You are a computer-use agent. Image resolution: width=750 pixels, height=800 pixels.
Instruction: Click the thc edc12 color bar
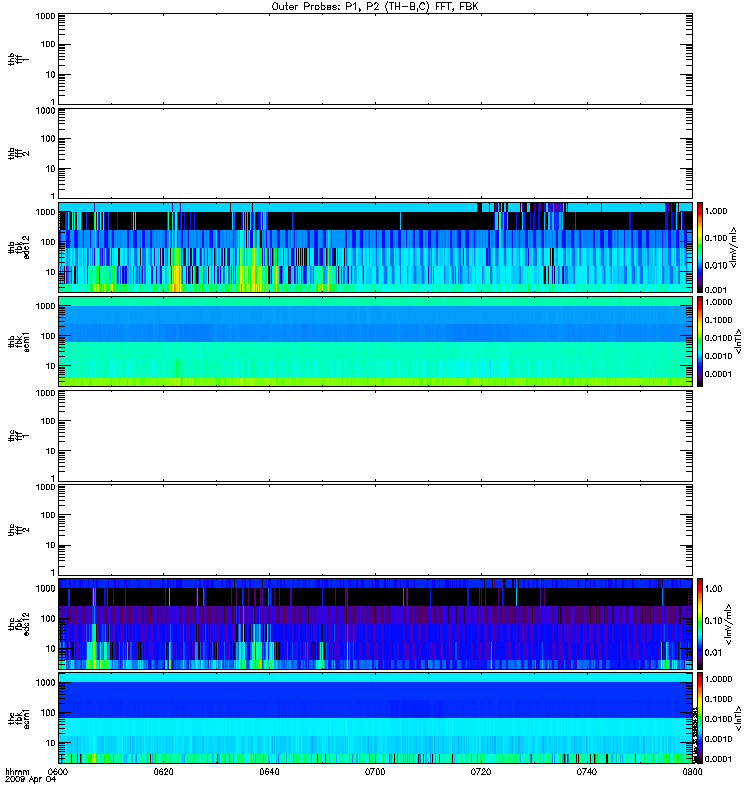click(x=700, y=624)
